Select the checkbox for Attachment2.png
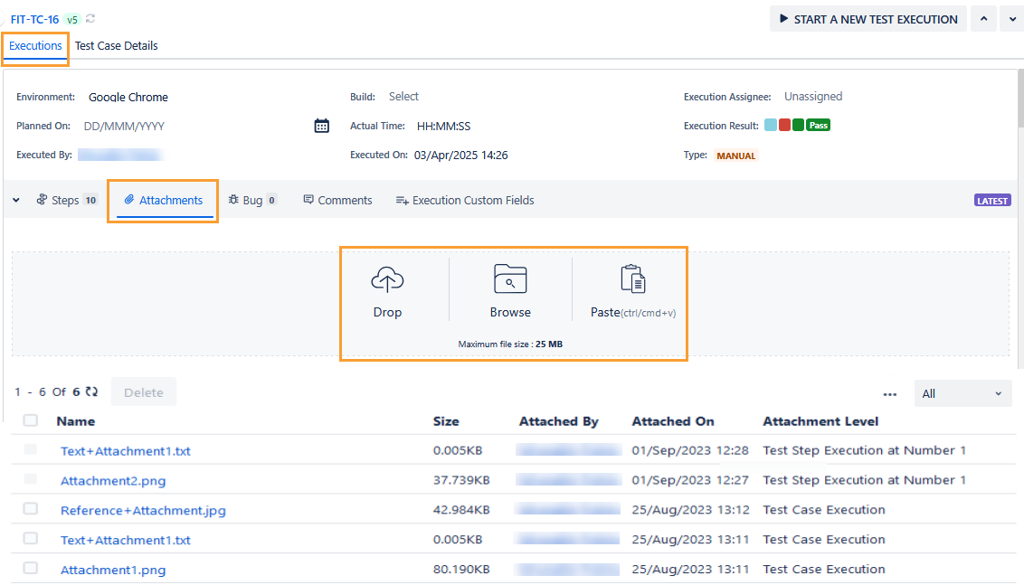The image size is (1024, 585). [x=30, y=480]
